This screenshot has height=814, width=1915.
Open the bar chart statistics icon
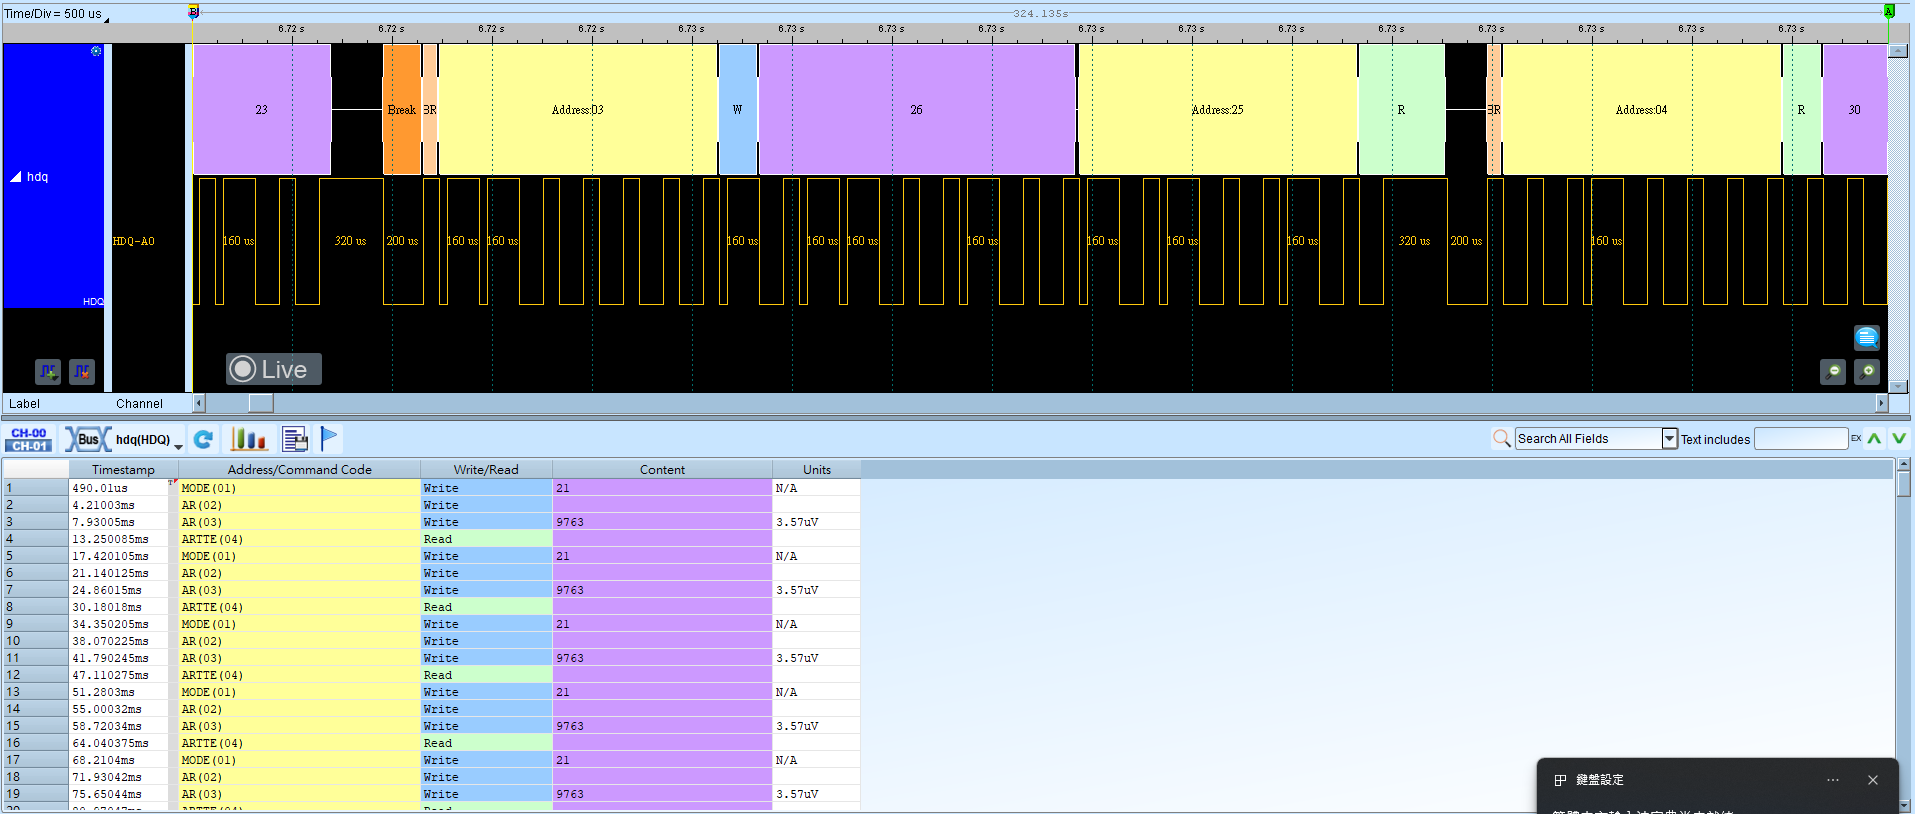(249, 439)
